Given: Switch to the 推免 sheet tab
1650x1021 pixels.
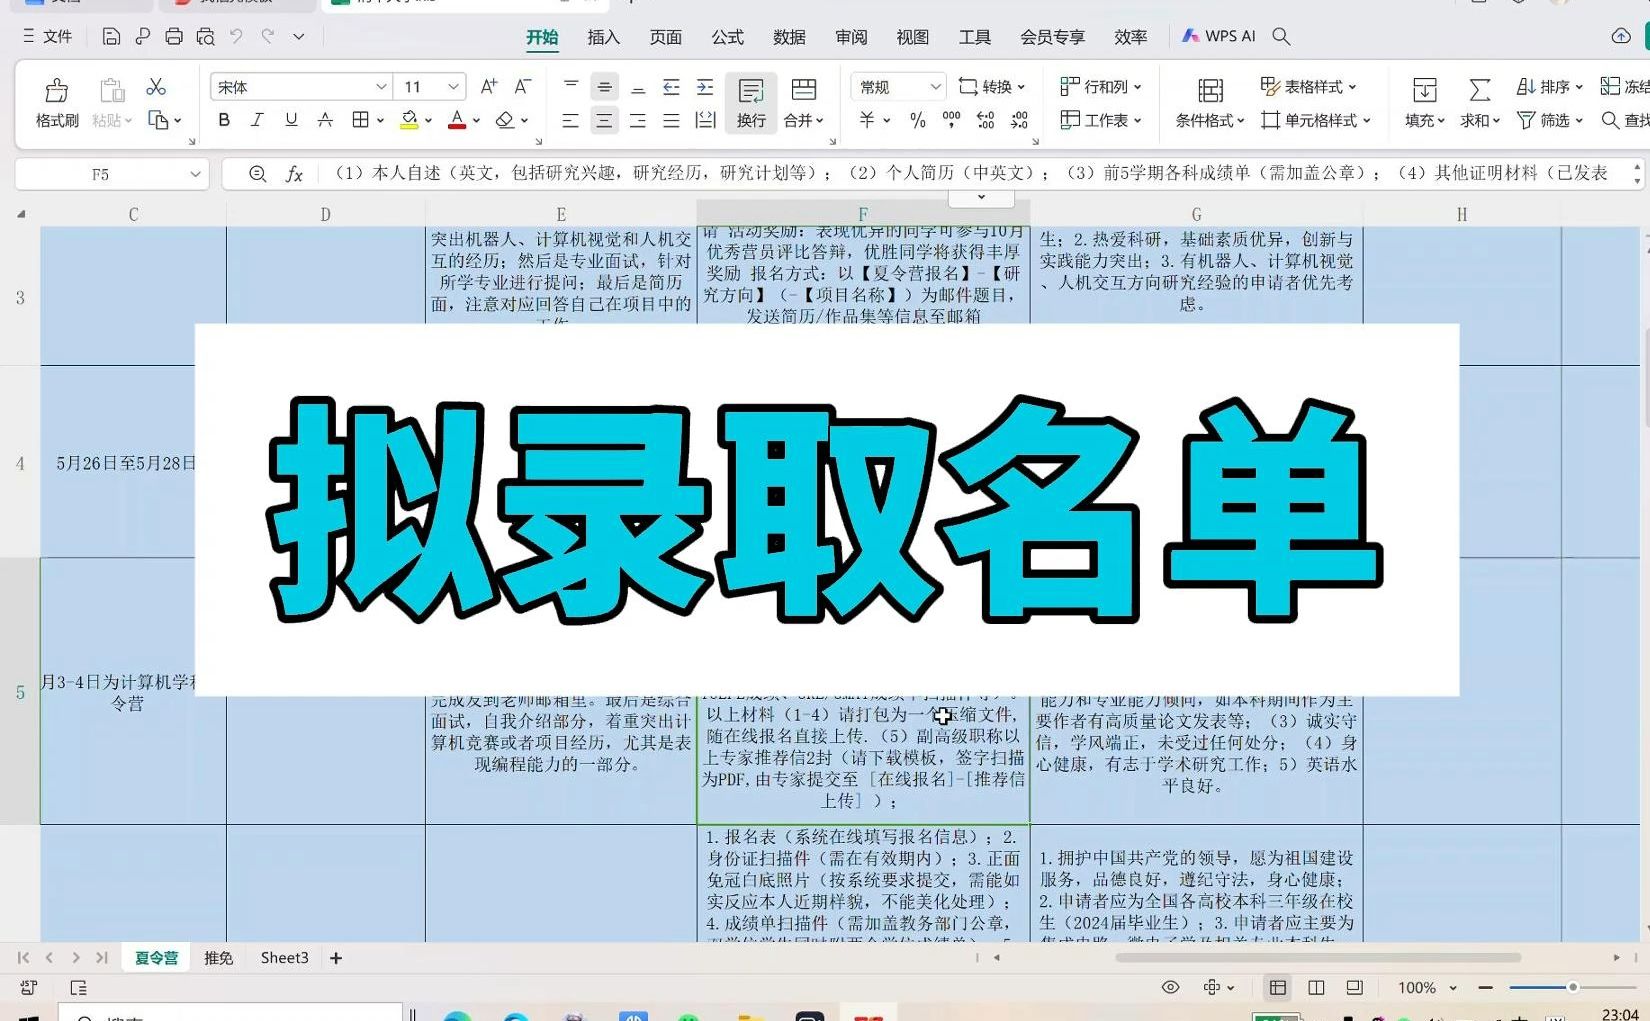Looking at the screenshot, I should 218,958.
